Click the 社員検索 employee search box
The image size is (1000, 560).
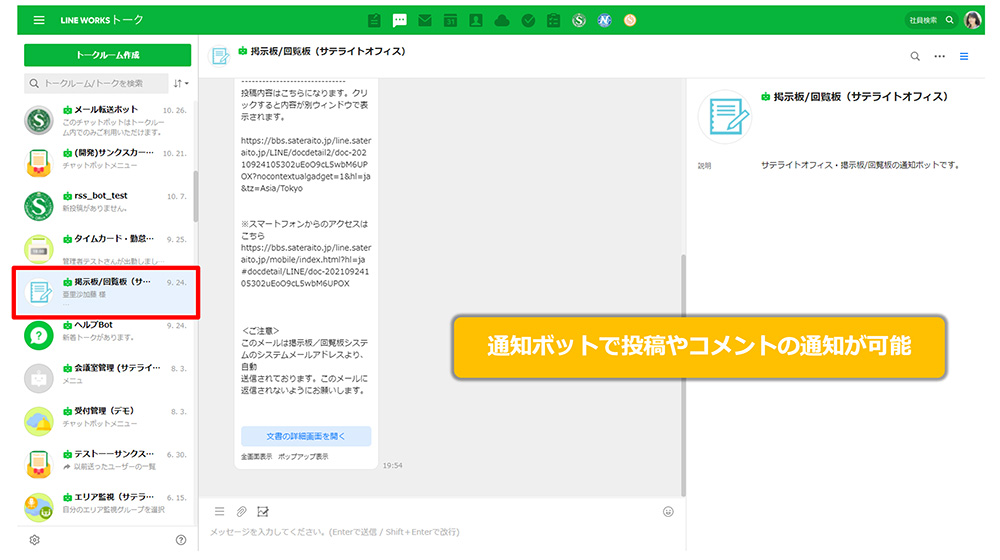931,20
